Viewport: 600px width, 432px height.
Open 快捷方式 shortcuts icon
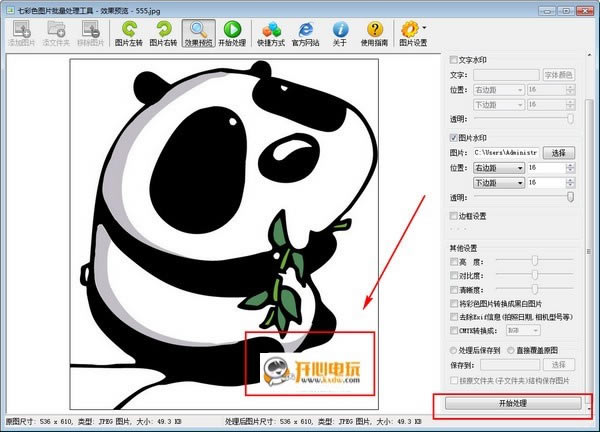pos(271,34)
